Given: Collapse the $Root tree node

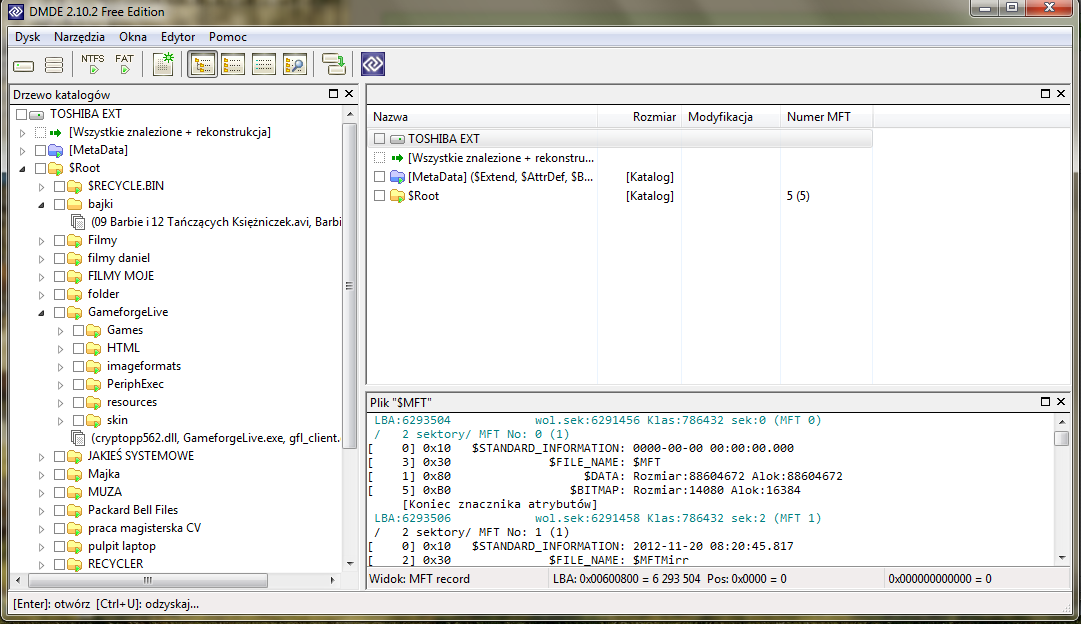Looking at the screenshot, I should click(23, 168).
